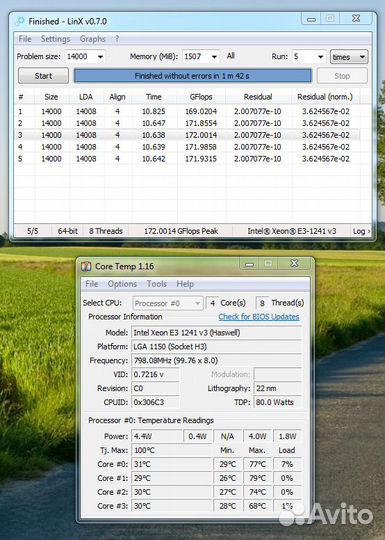Screen dimensions: 385x540
Task: Click the VID value 0.7216 v
Action: pos(155,374)
